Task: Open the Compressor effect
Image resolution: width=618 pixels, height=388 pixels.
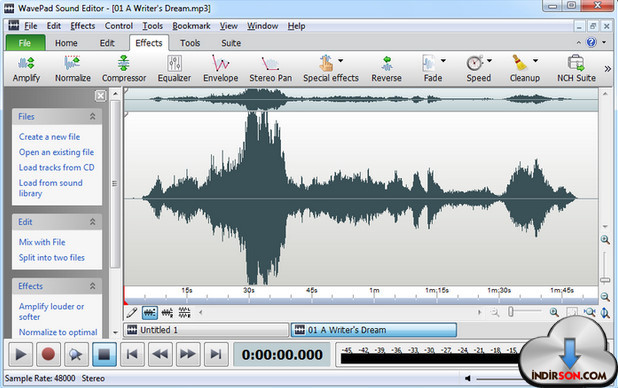Action: [x=124, y=68]
